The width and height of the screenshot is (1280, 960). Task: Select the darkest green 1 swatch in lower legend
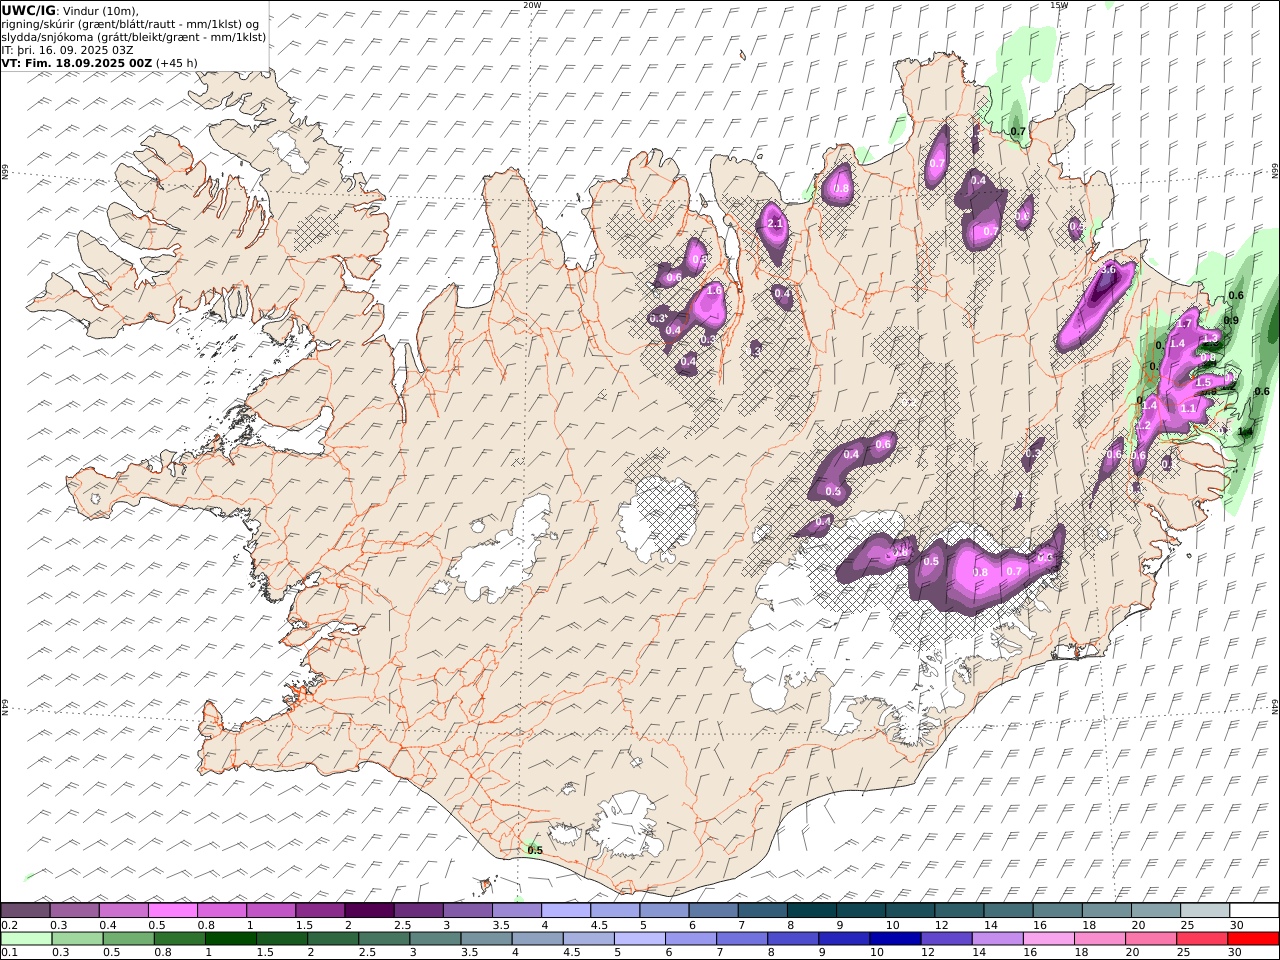[x=230, y=939]
